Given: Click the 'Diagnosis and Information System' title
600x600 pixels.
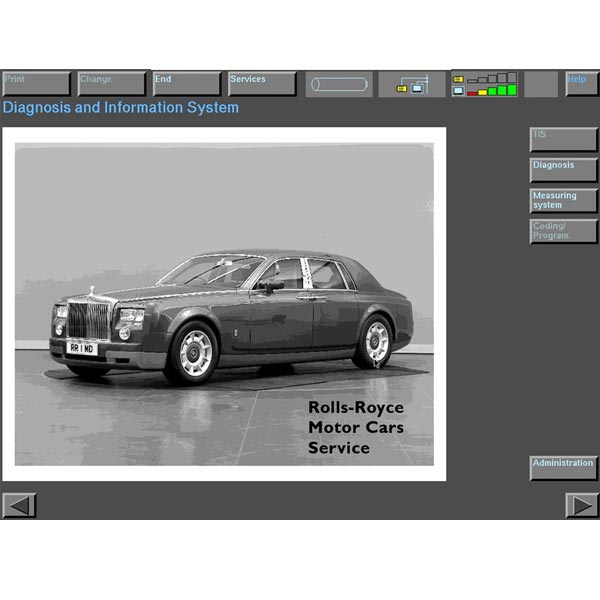Looking at the screenshot, I should pyautogui.click(x=121, y=108).
